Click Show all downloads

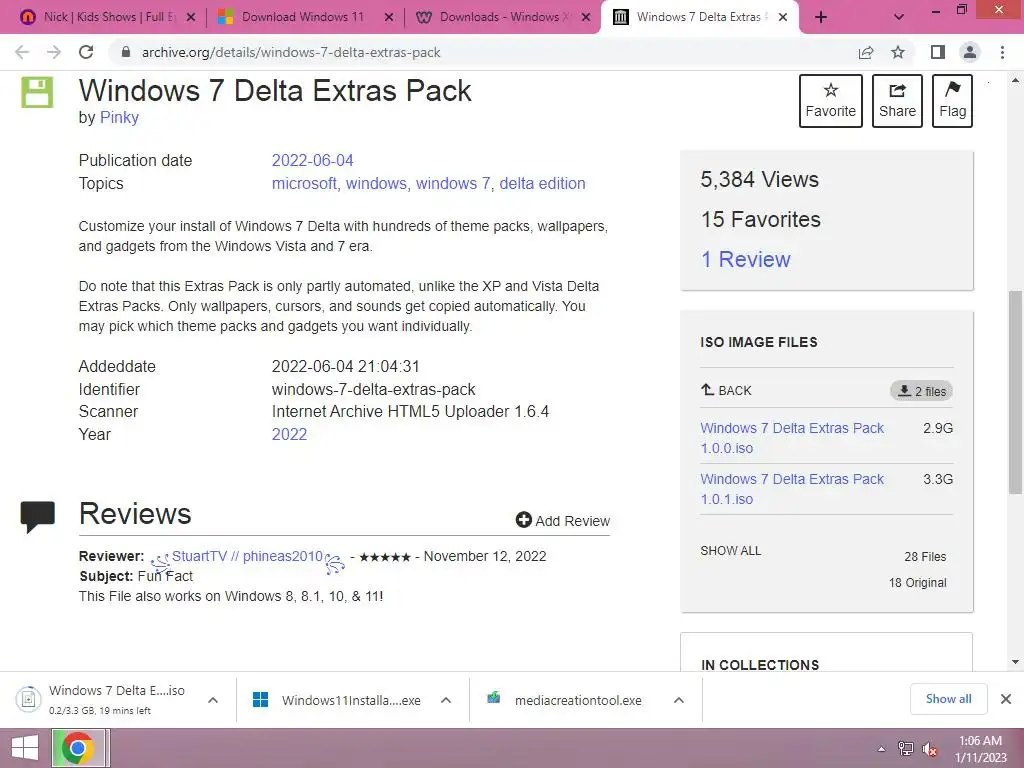coord(948,699)
